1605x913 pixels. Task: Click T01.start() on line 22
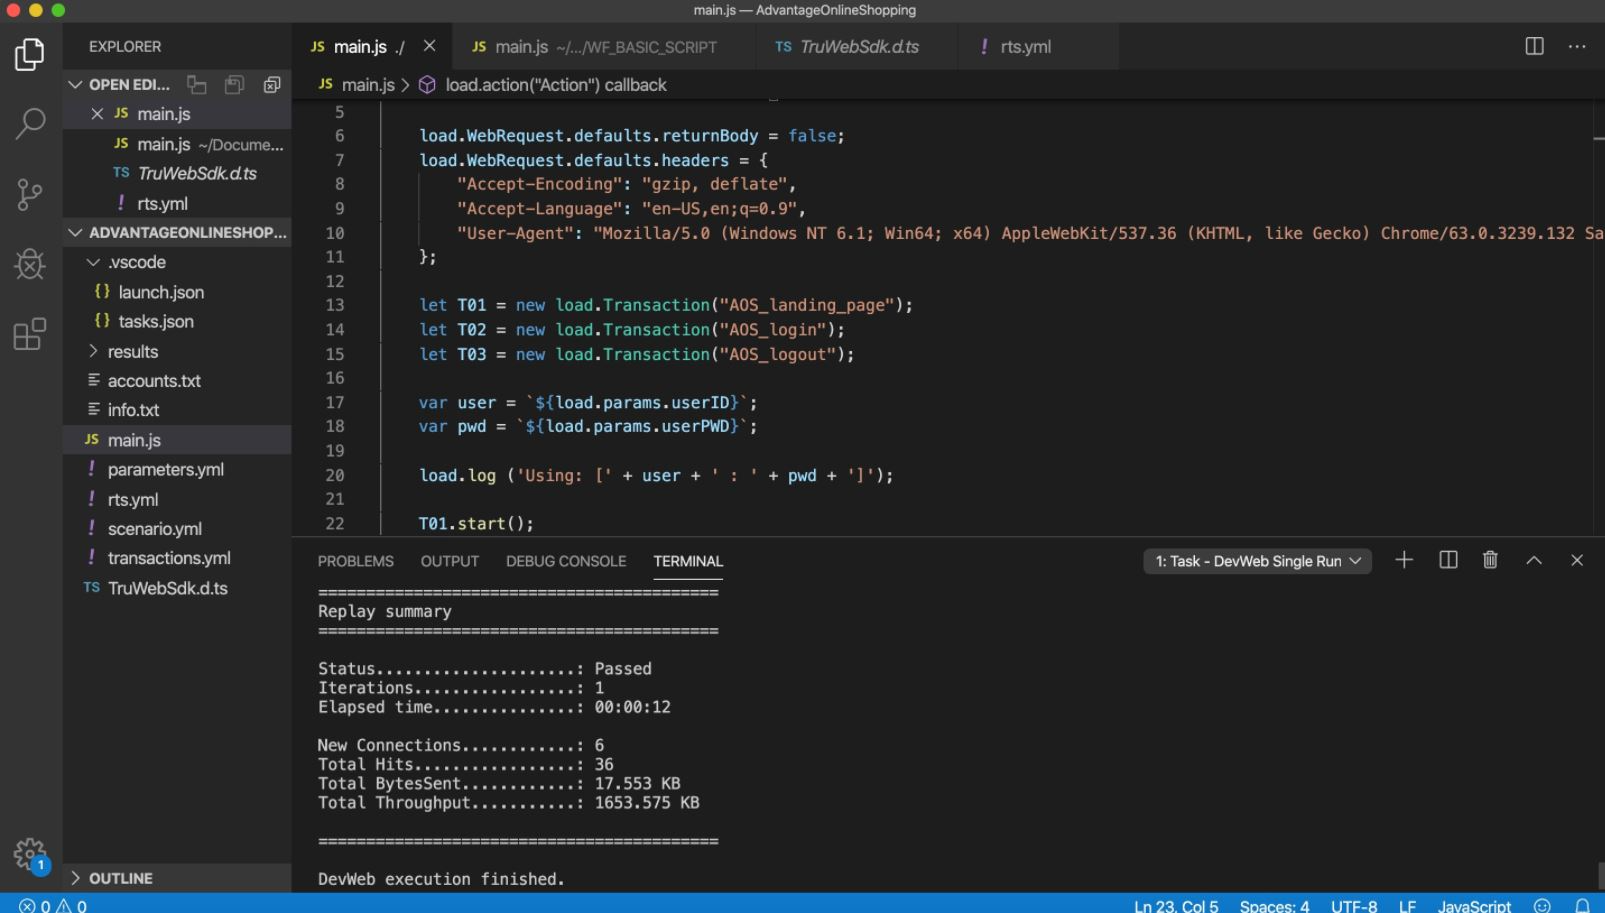pos(476,523)
